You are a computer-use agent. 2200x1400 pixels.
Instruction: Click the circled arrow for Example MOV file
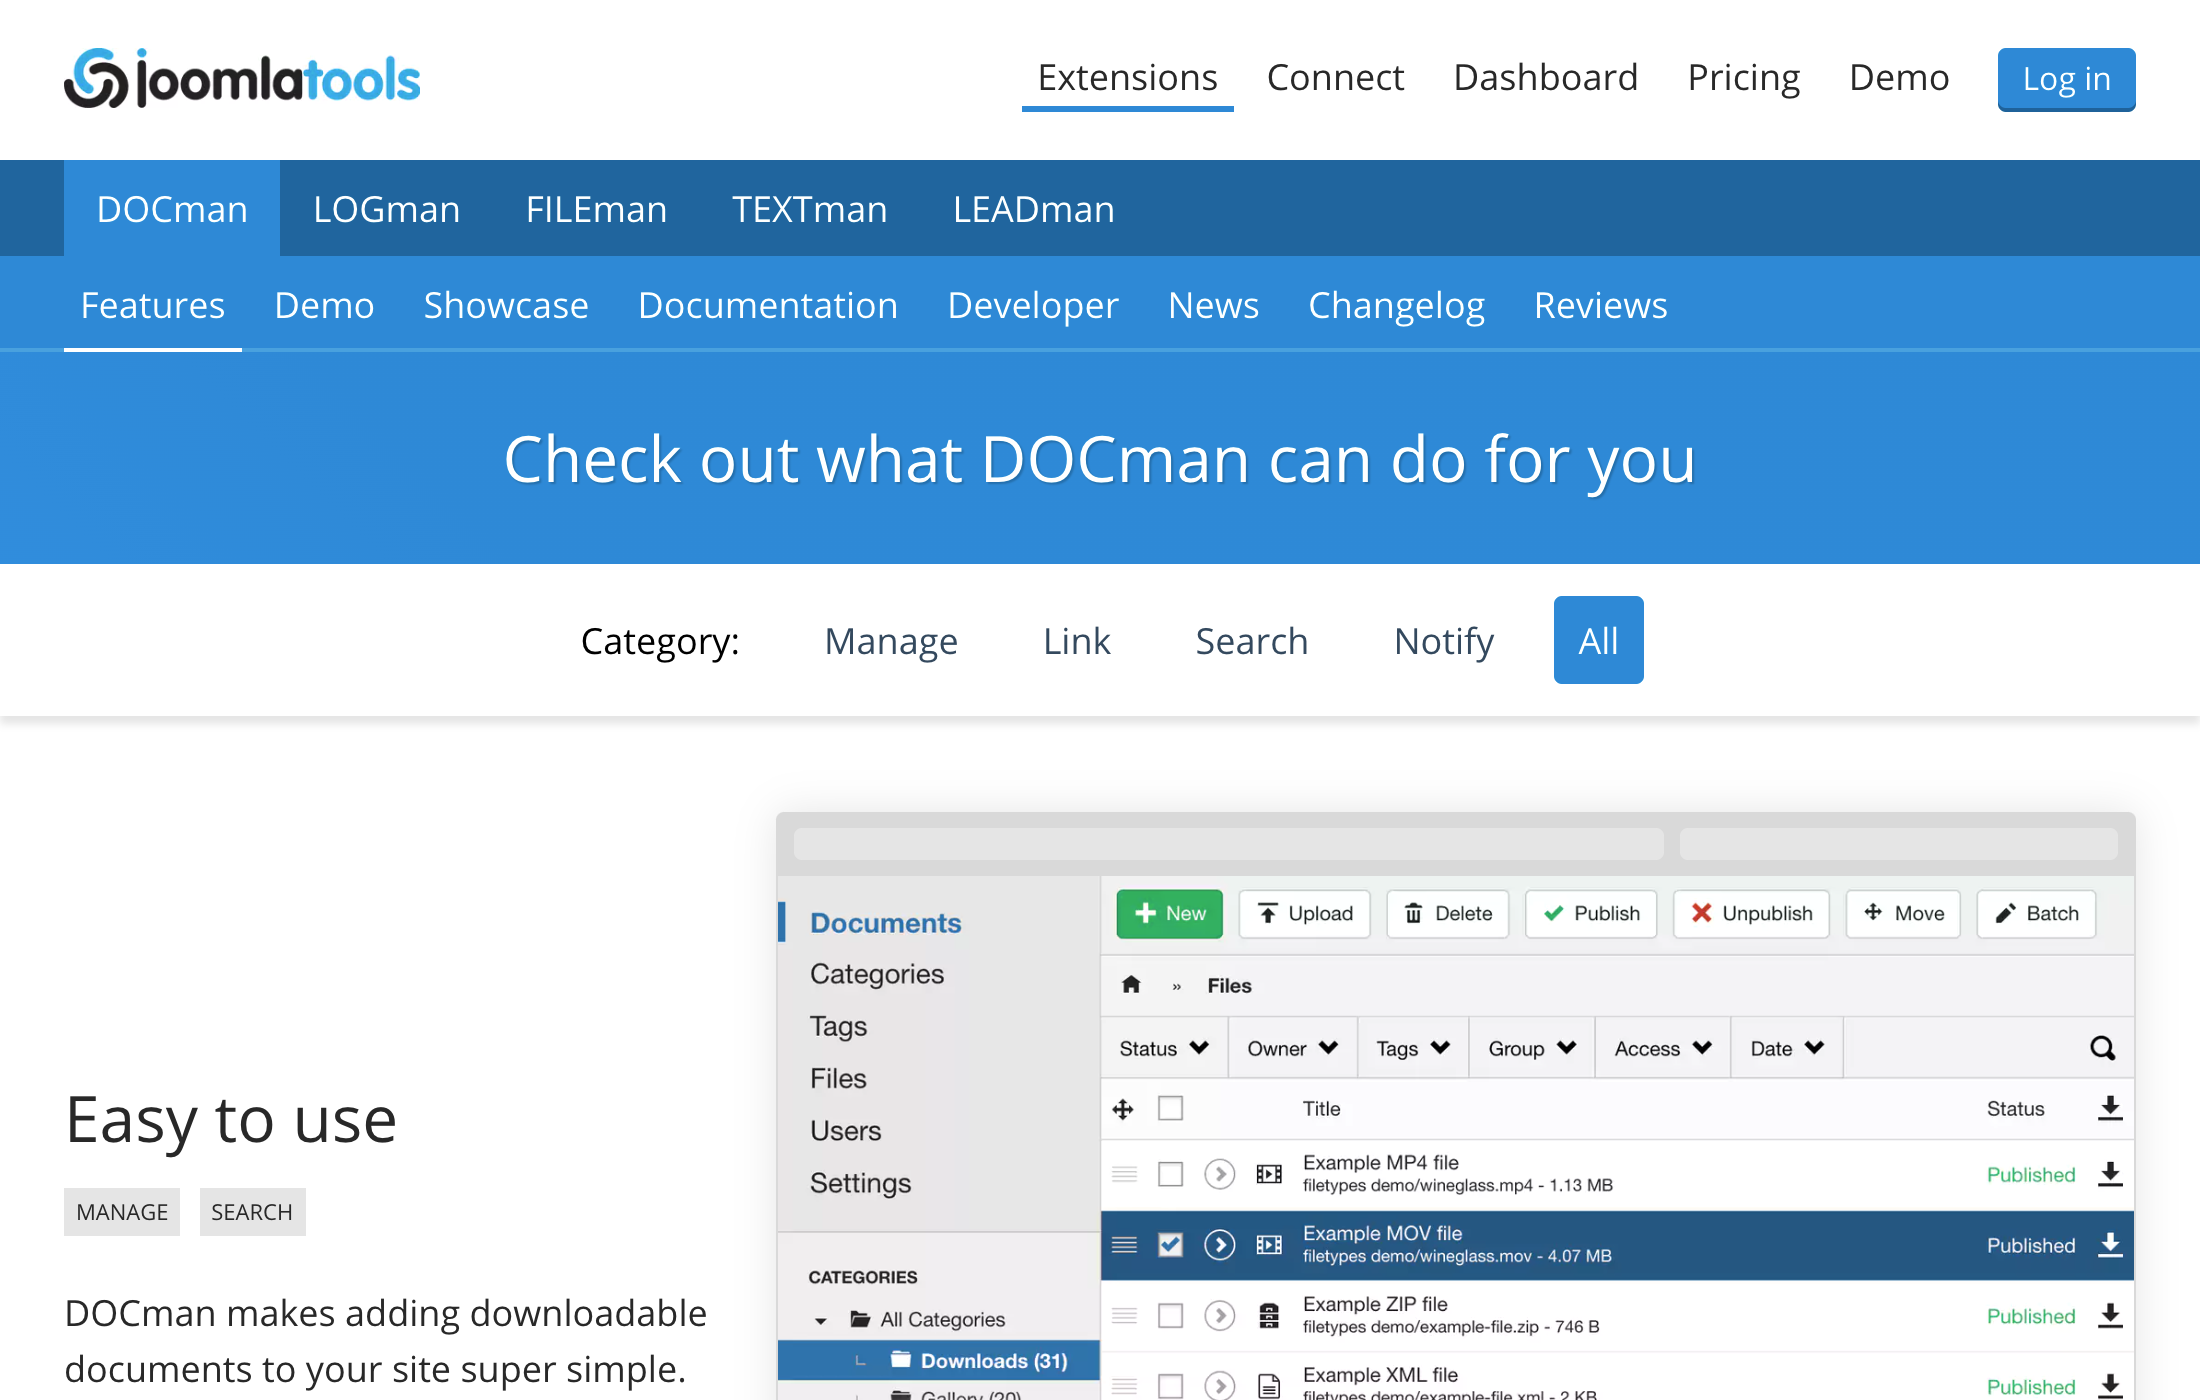tap(1219, 1245)
